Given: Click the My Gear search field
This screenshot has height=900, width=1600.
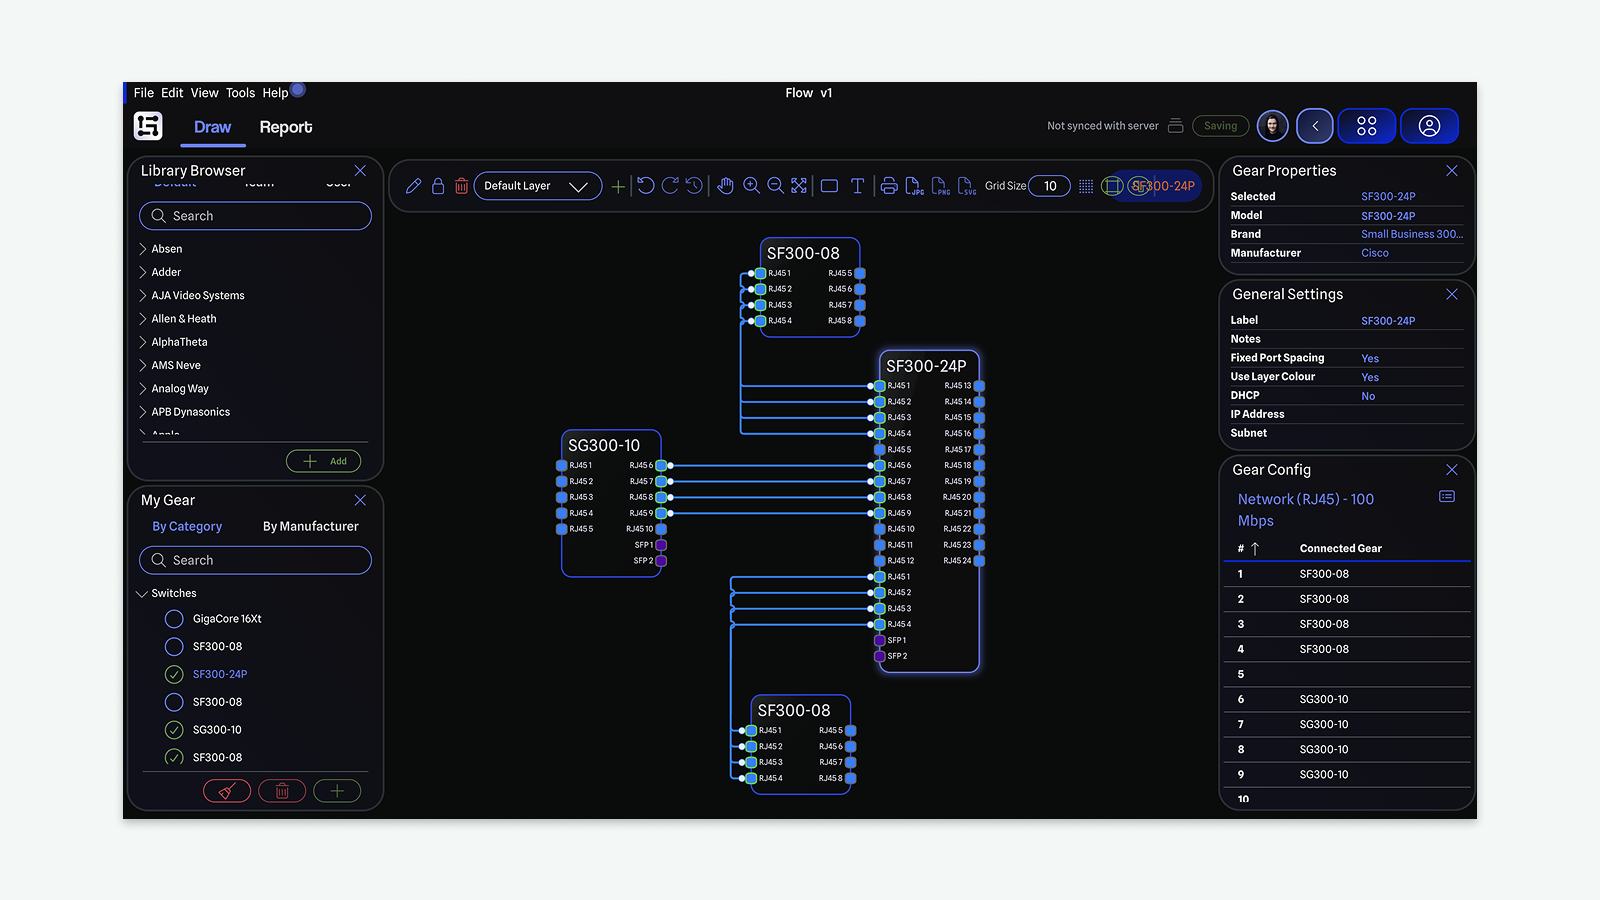Looking at the screenshot, I should coord(255,560).
